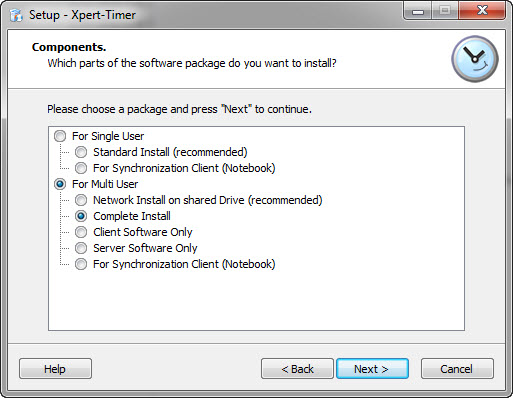Close the Setup window with X
The image size is (513, 398).
(x=482, y=11)
